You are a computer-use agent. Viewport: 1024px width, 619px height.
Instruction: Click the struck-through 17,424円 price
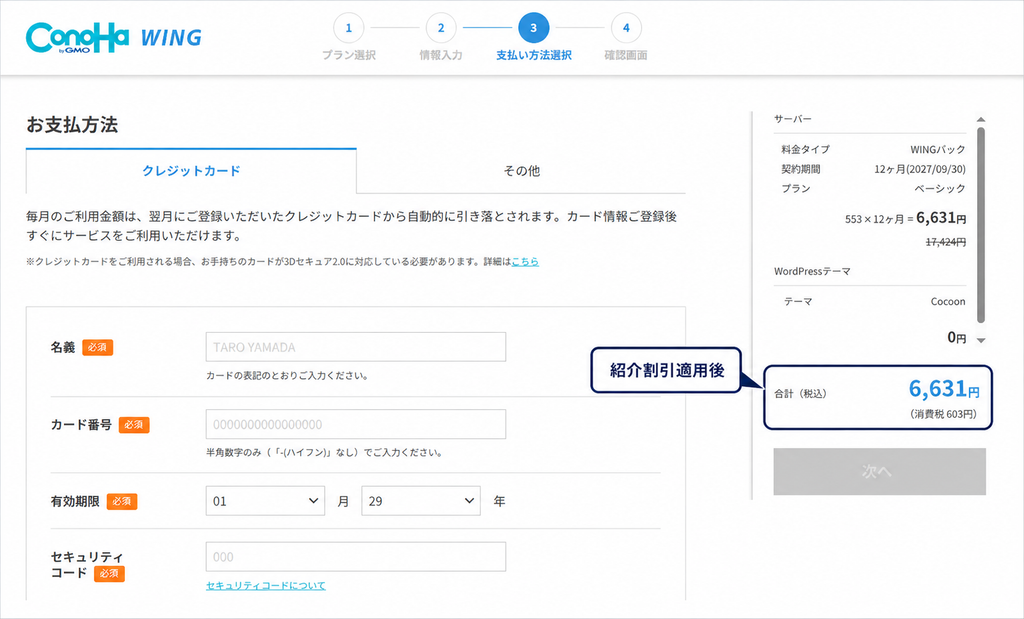[x=946, y=242]
